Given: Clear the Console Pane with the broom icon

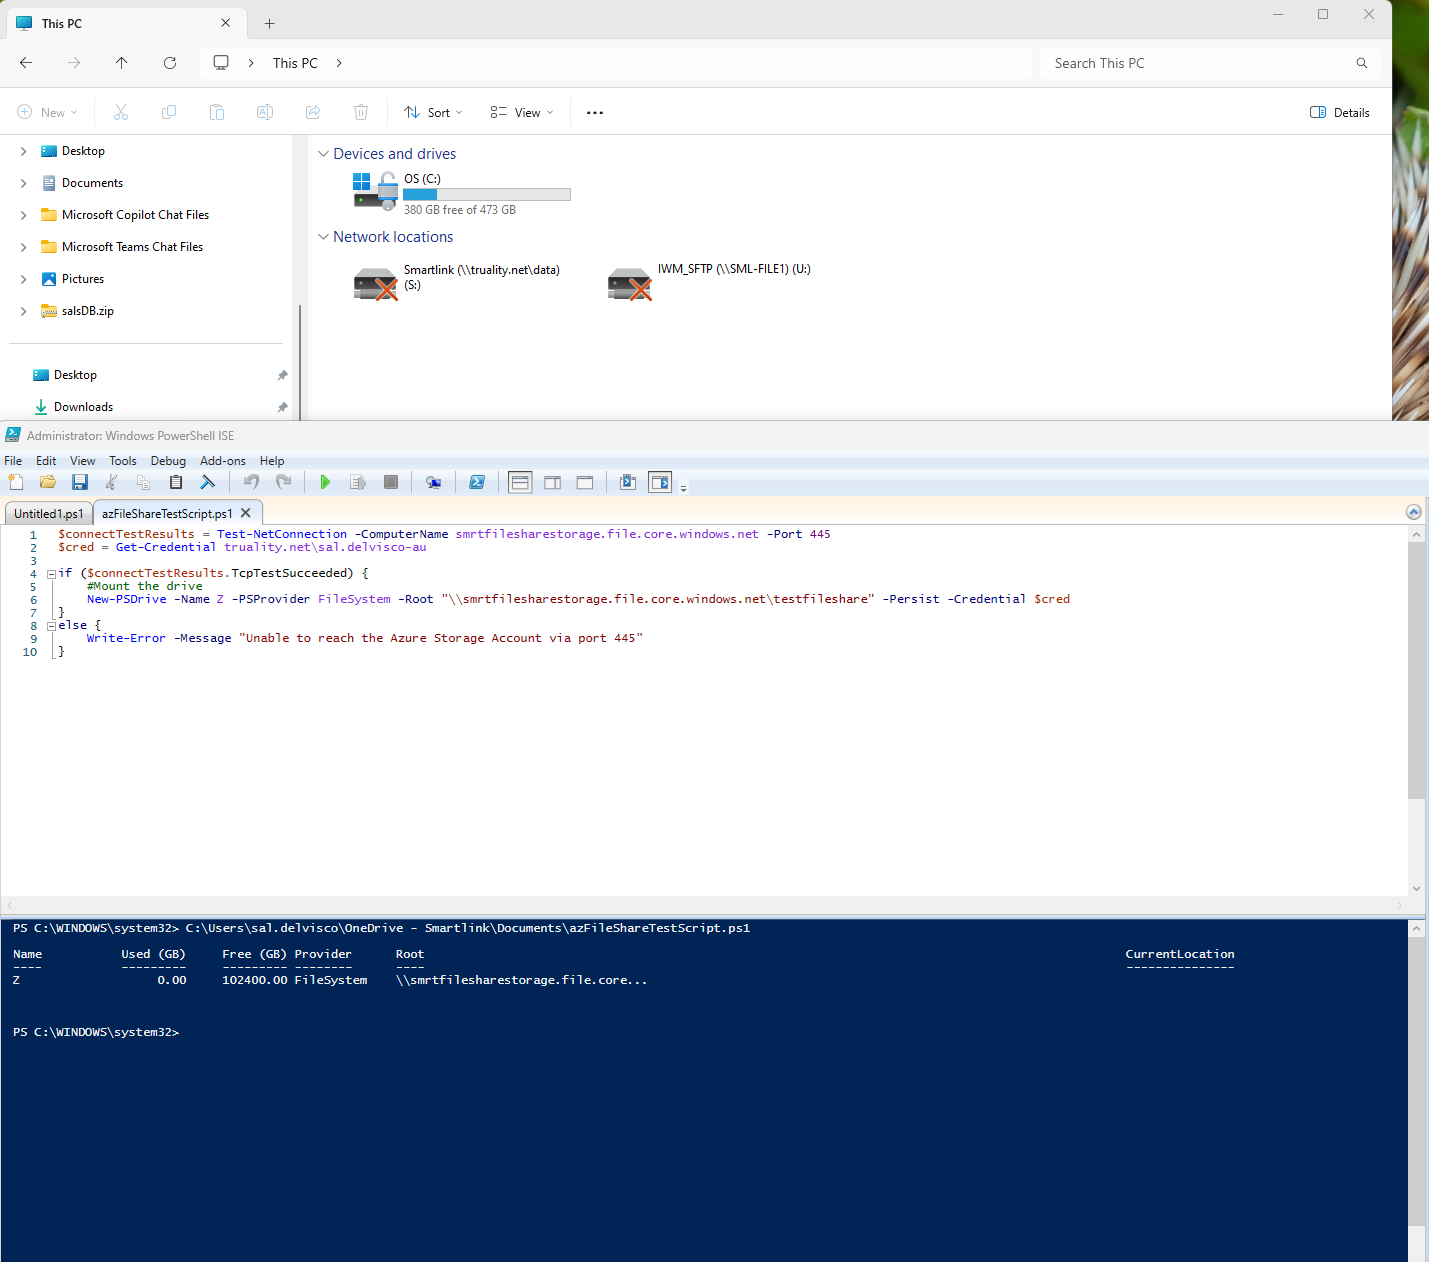Looking at the screenshot, I should coord(208,482).
